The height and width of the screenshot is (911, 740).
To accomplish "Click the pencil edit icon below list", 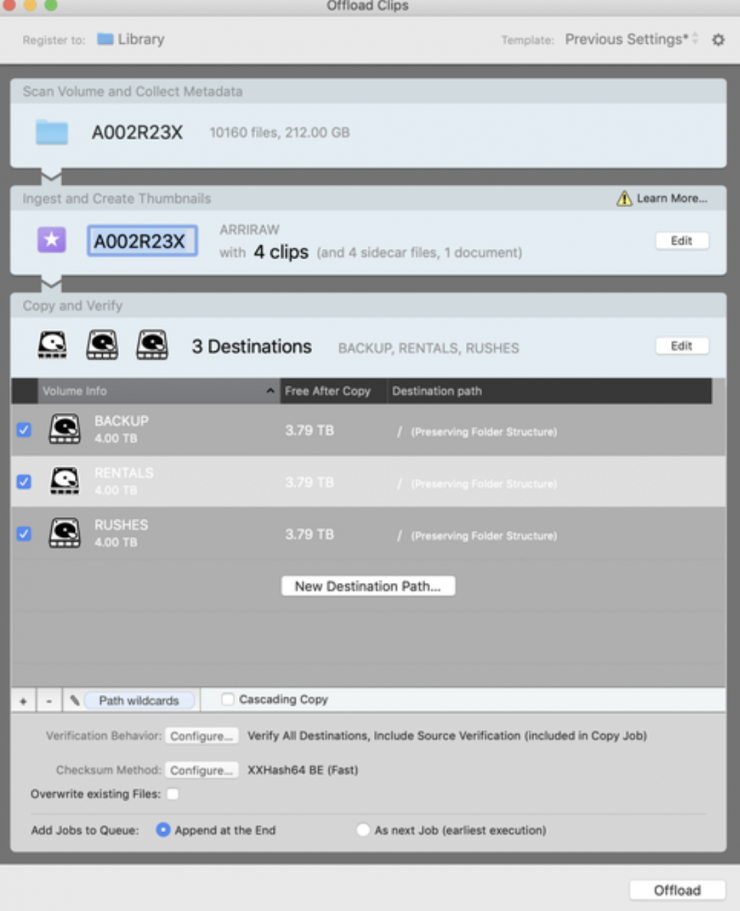I will [x=75, y=701].
